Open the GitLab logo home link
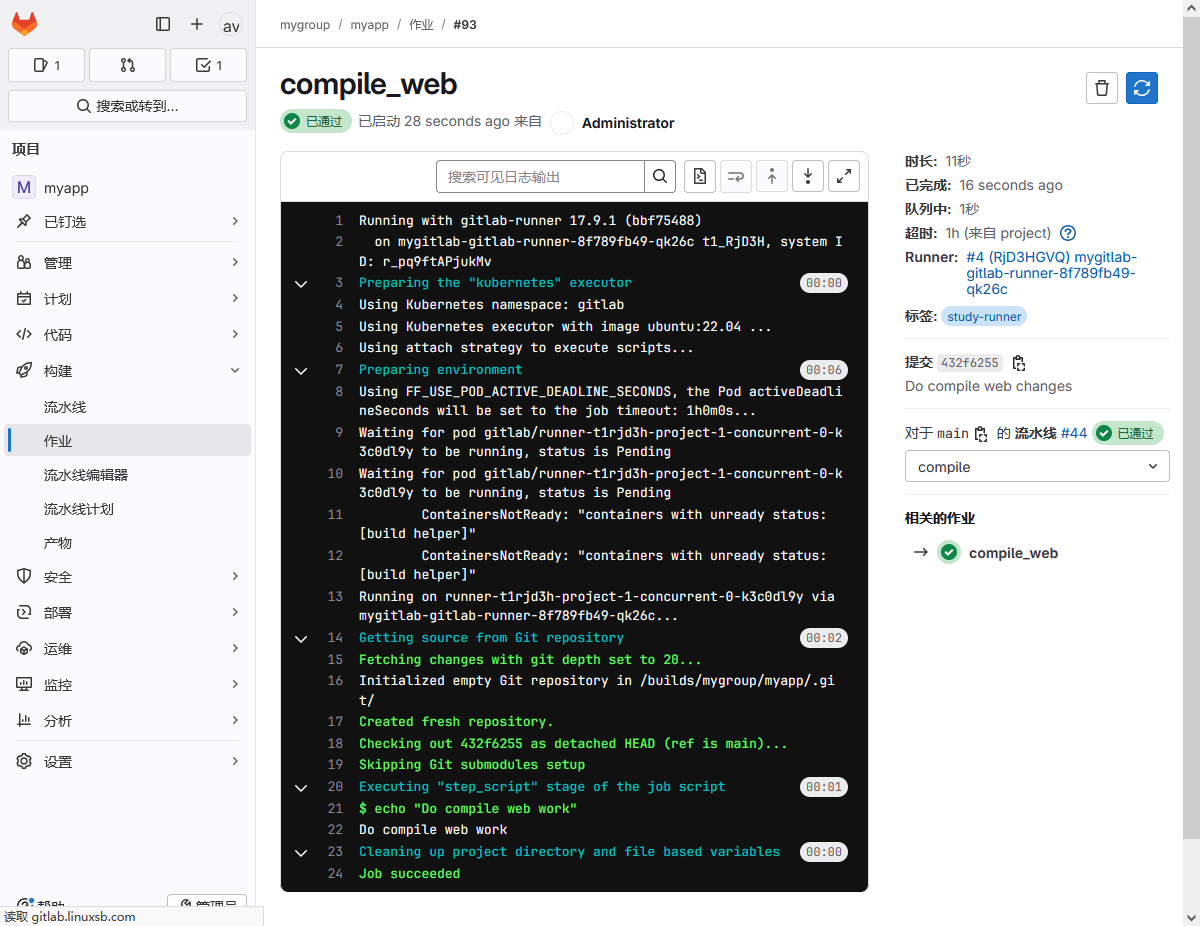Viewport: 1200px width, 926px height. [24, 24]
